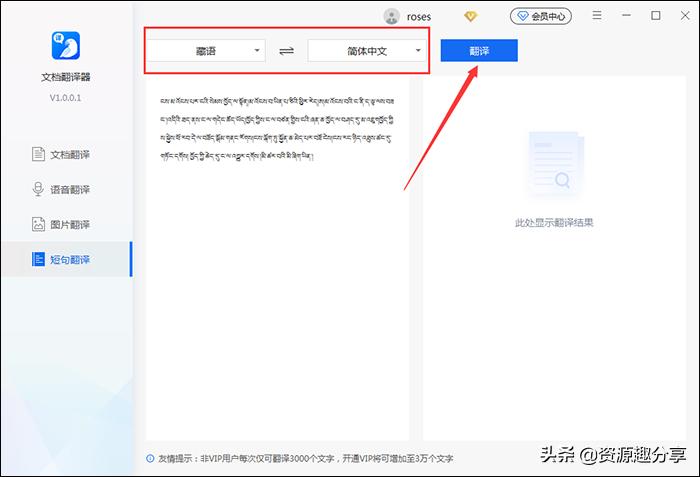
Task: Open 会员中心 member center
Action: tap(541, 17)
